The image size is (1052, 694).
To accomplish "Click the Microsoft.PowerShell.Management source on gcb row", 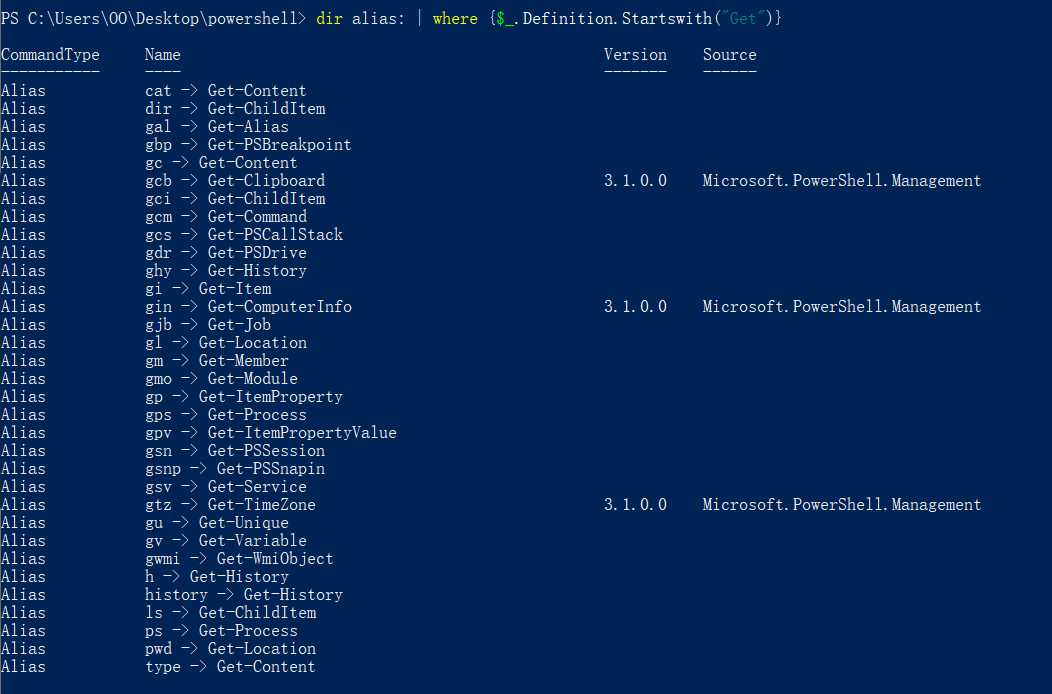I will [x=841, y=181].
